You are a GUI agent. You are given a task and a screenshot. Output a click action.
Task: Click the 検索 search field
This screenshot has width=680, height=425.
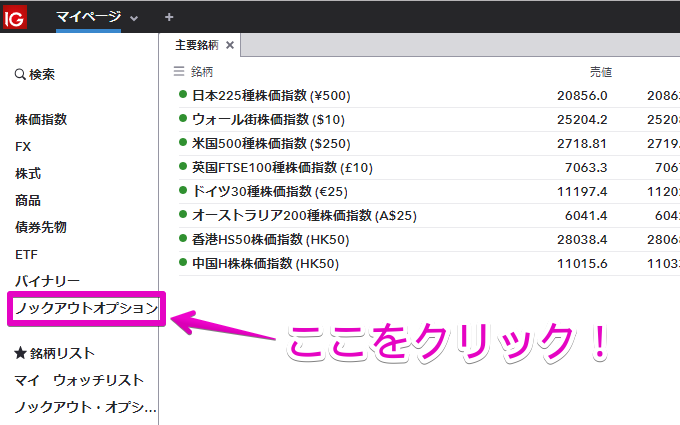click(x=35, y=74)
